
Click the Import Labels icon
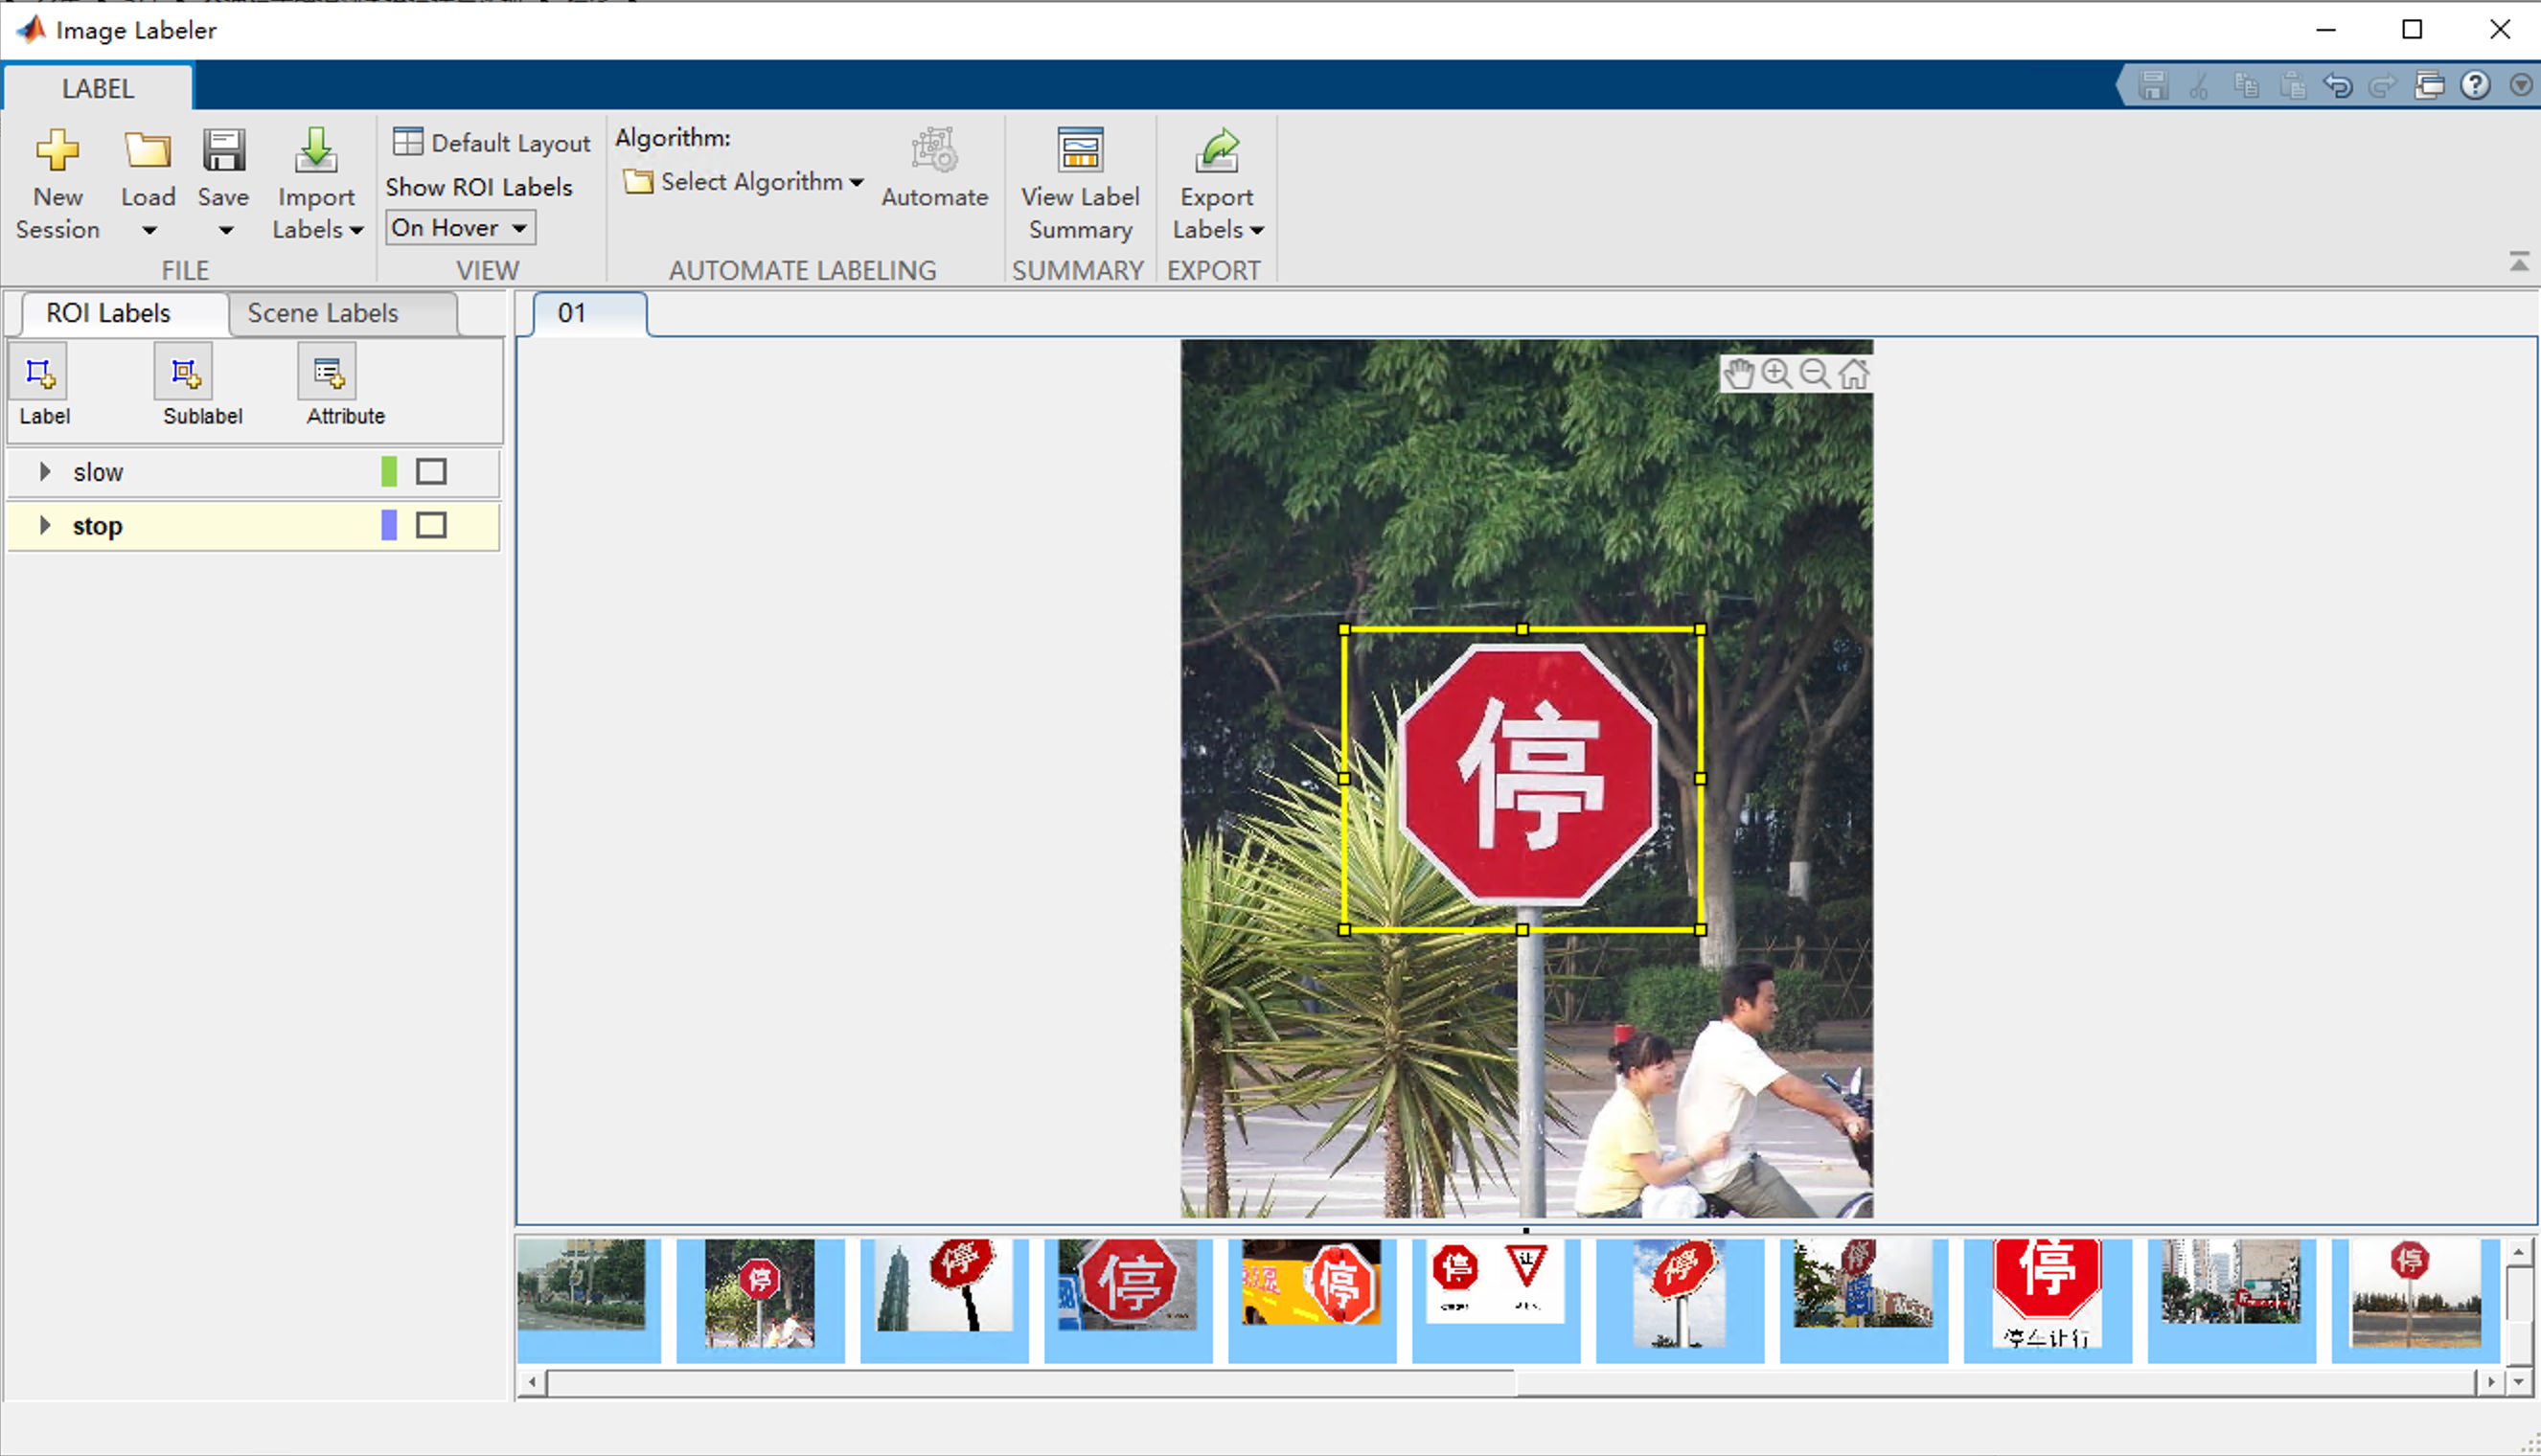316,151
